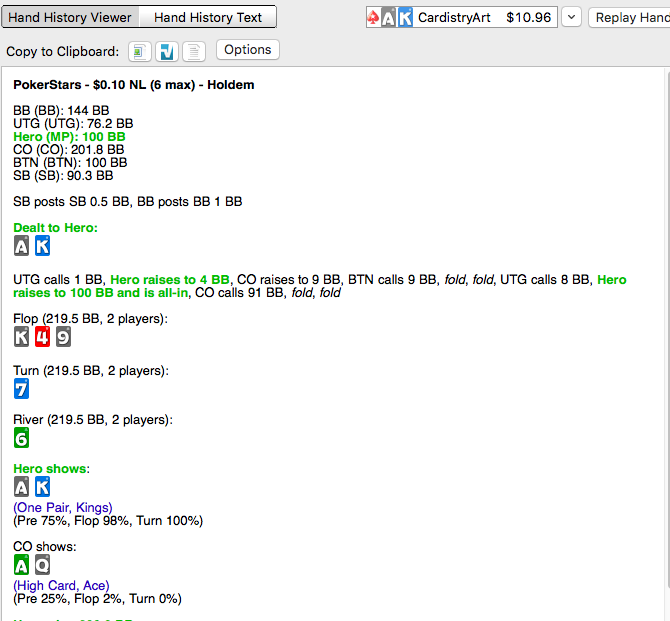This screenshot has width=670, height=621.
Task: Click the gray 9 flop card
Action: tap(63, 337)
